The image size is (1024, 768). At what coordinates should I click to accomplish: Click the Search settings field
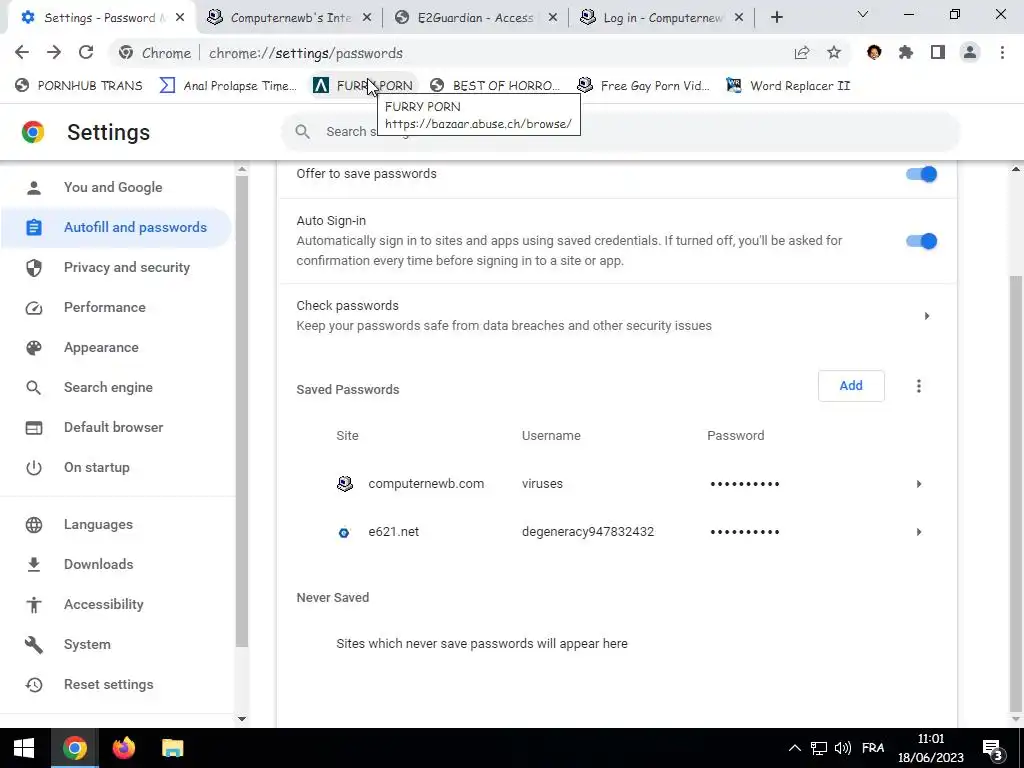tap(620, 132)
